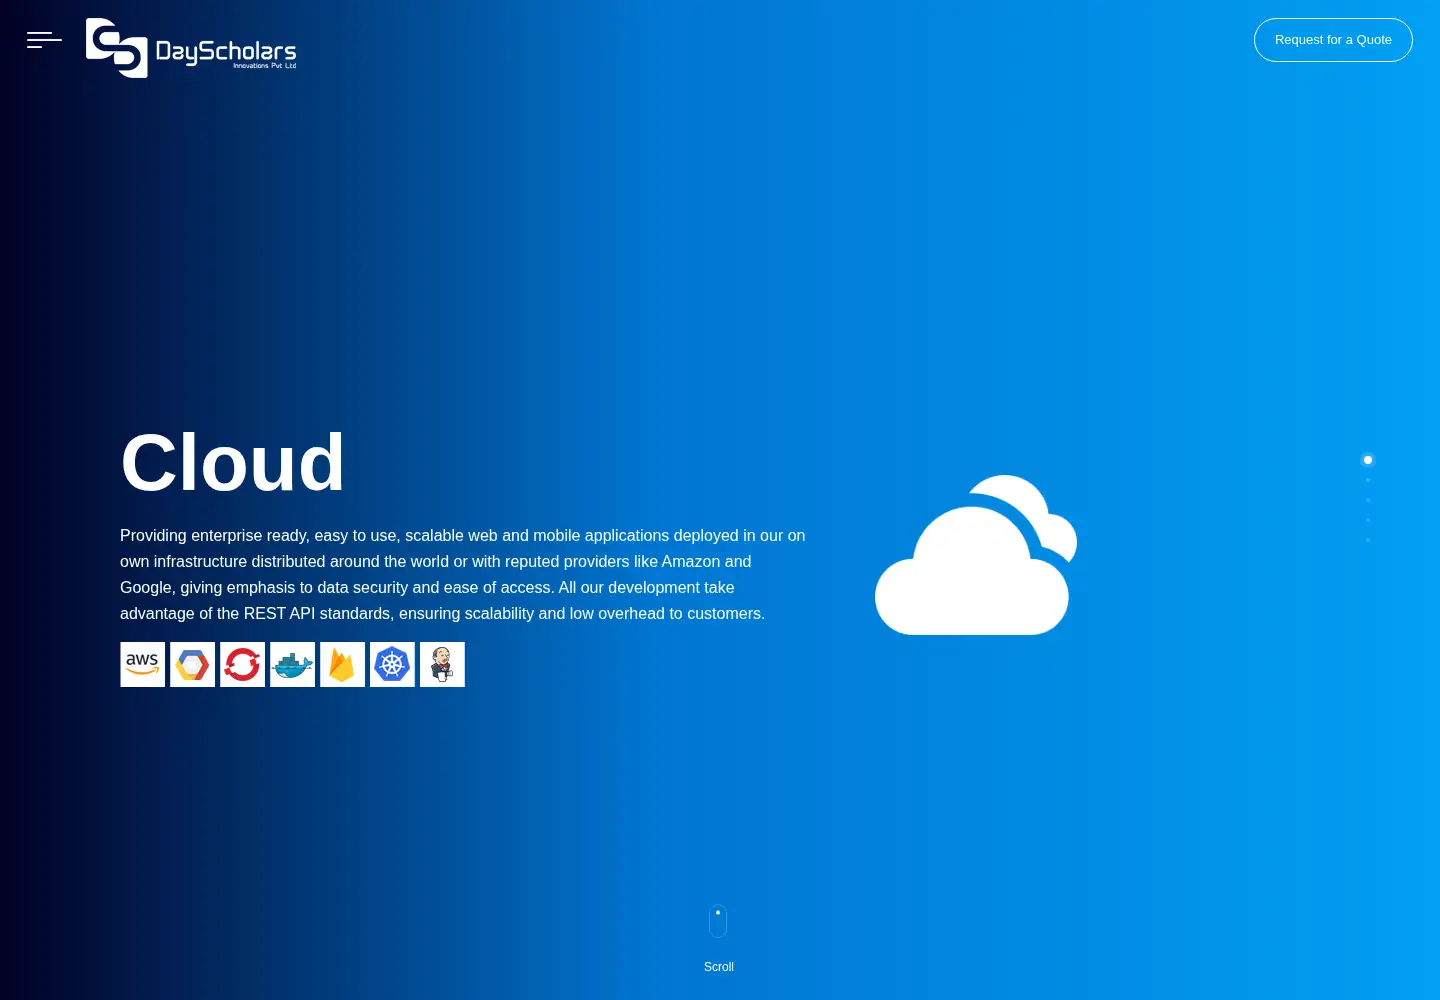
Task: Click the DayScholars logo
Action: tap(191, 48)
